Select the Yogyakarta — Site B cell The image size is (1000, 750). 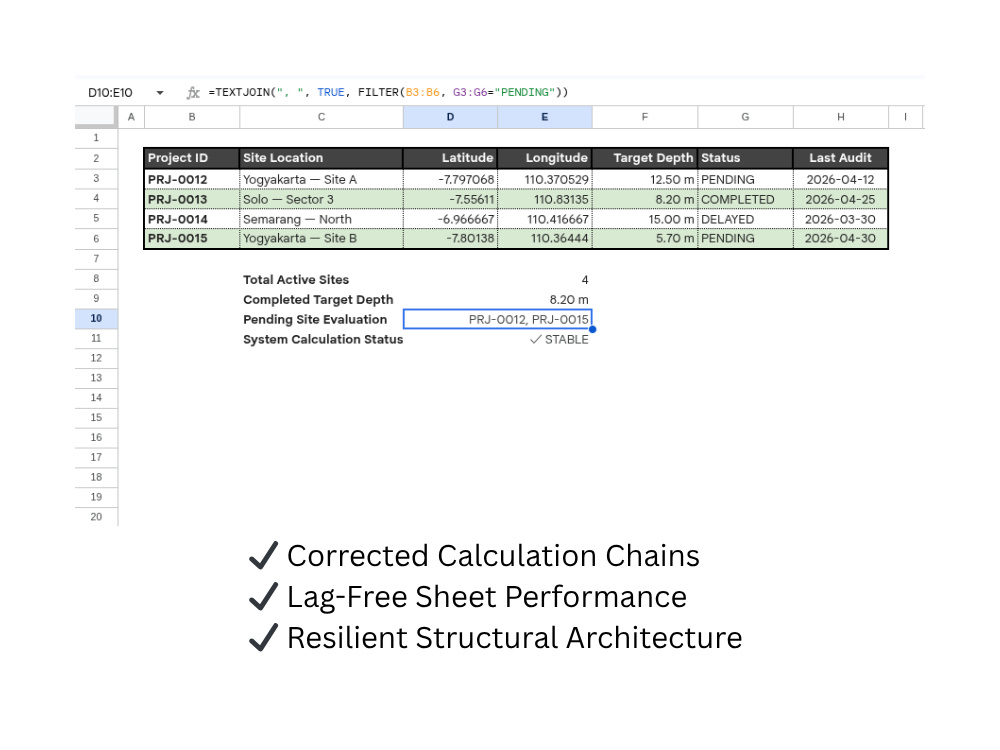point(321,239)
